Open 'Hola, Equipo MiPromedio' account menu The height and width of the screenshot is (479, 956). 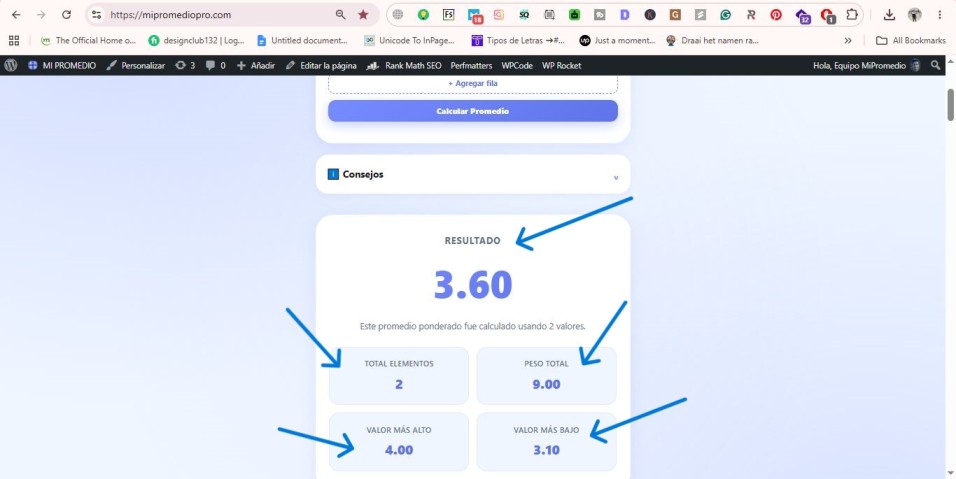click(866, 65)
